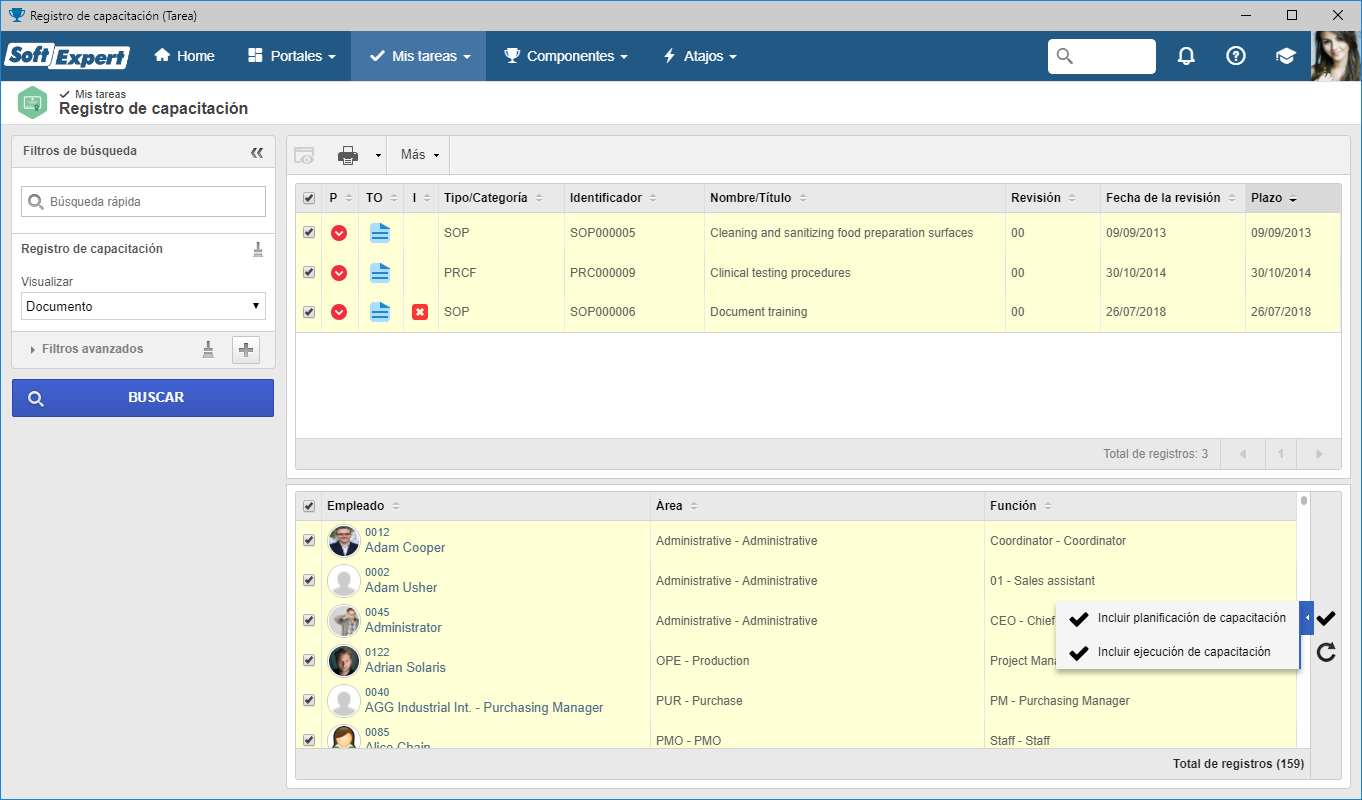This screenshot has width=1362, height=800.
Task: Open the print options dropdown arrow
Action: (378, 155)
